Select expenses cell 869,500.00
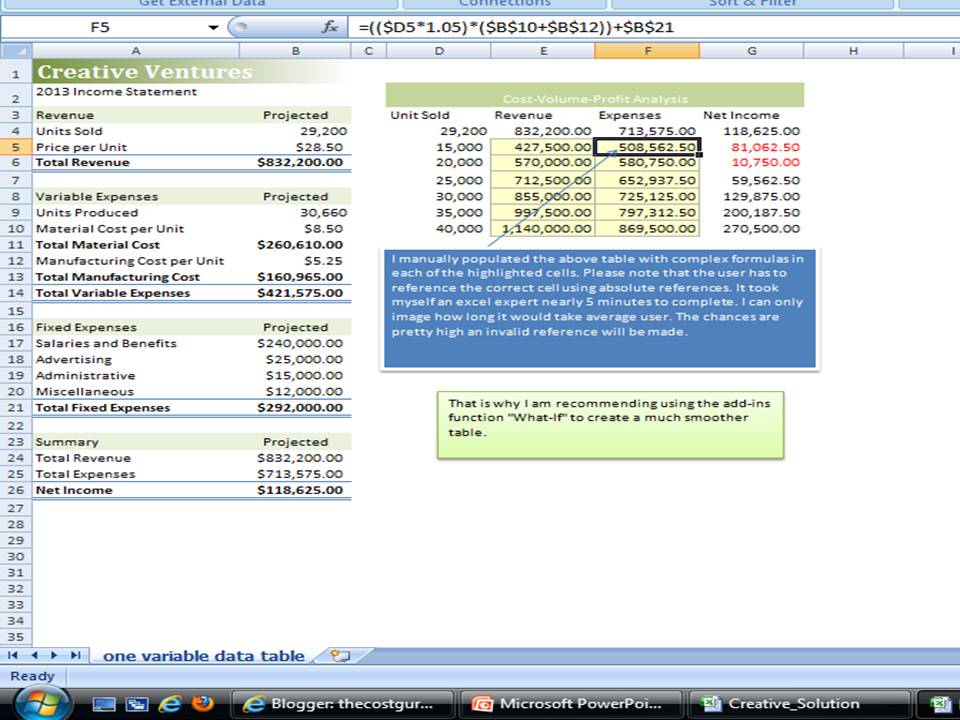The image size is (960, 720). (x=647, y=228)
